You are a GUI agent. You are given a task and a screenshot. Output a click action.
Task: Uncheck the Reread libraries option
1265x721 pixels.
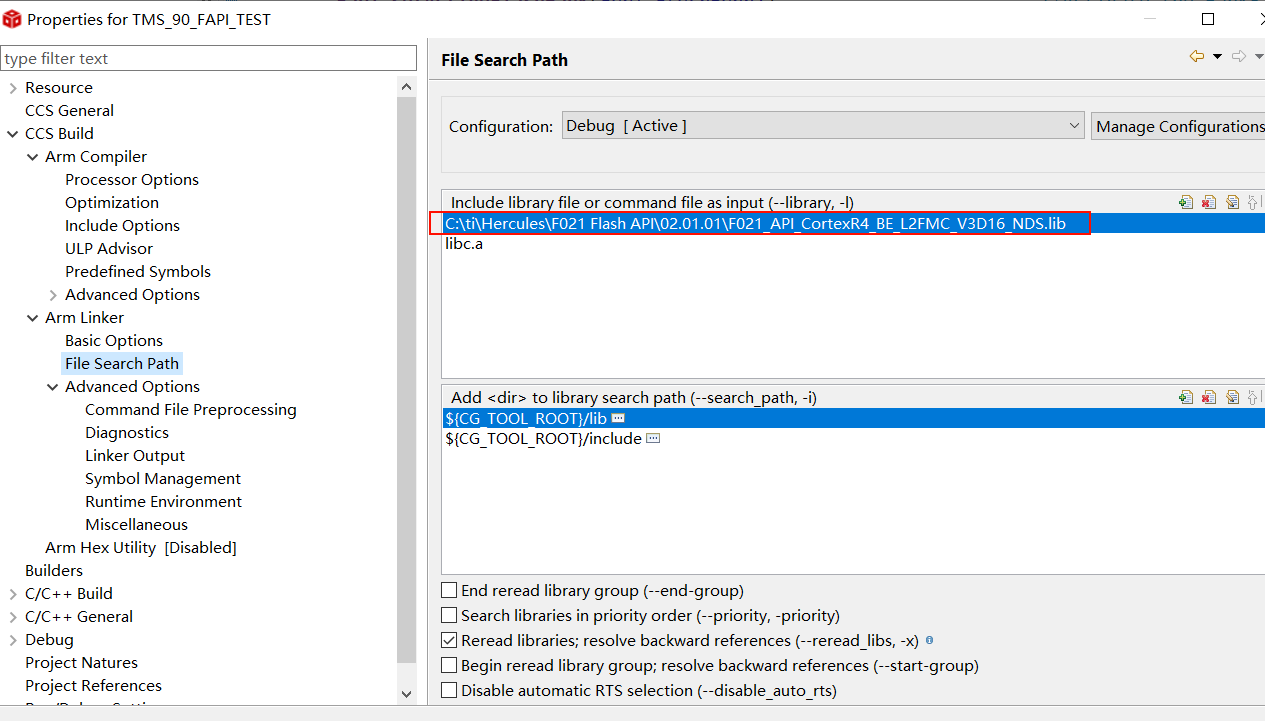pyautogui.click(x=450, y=641)
